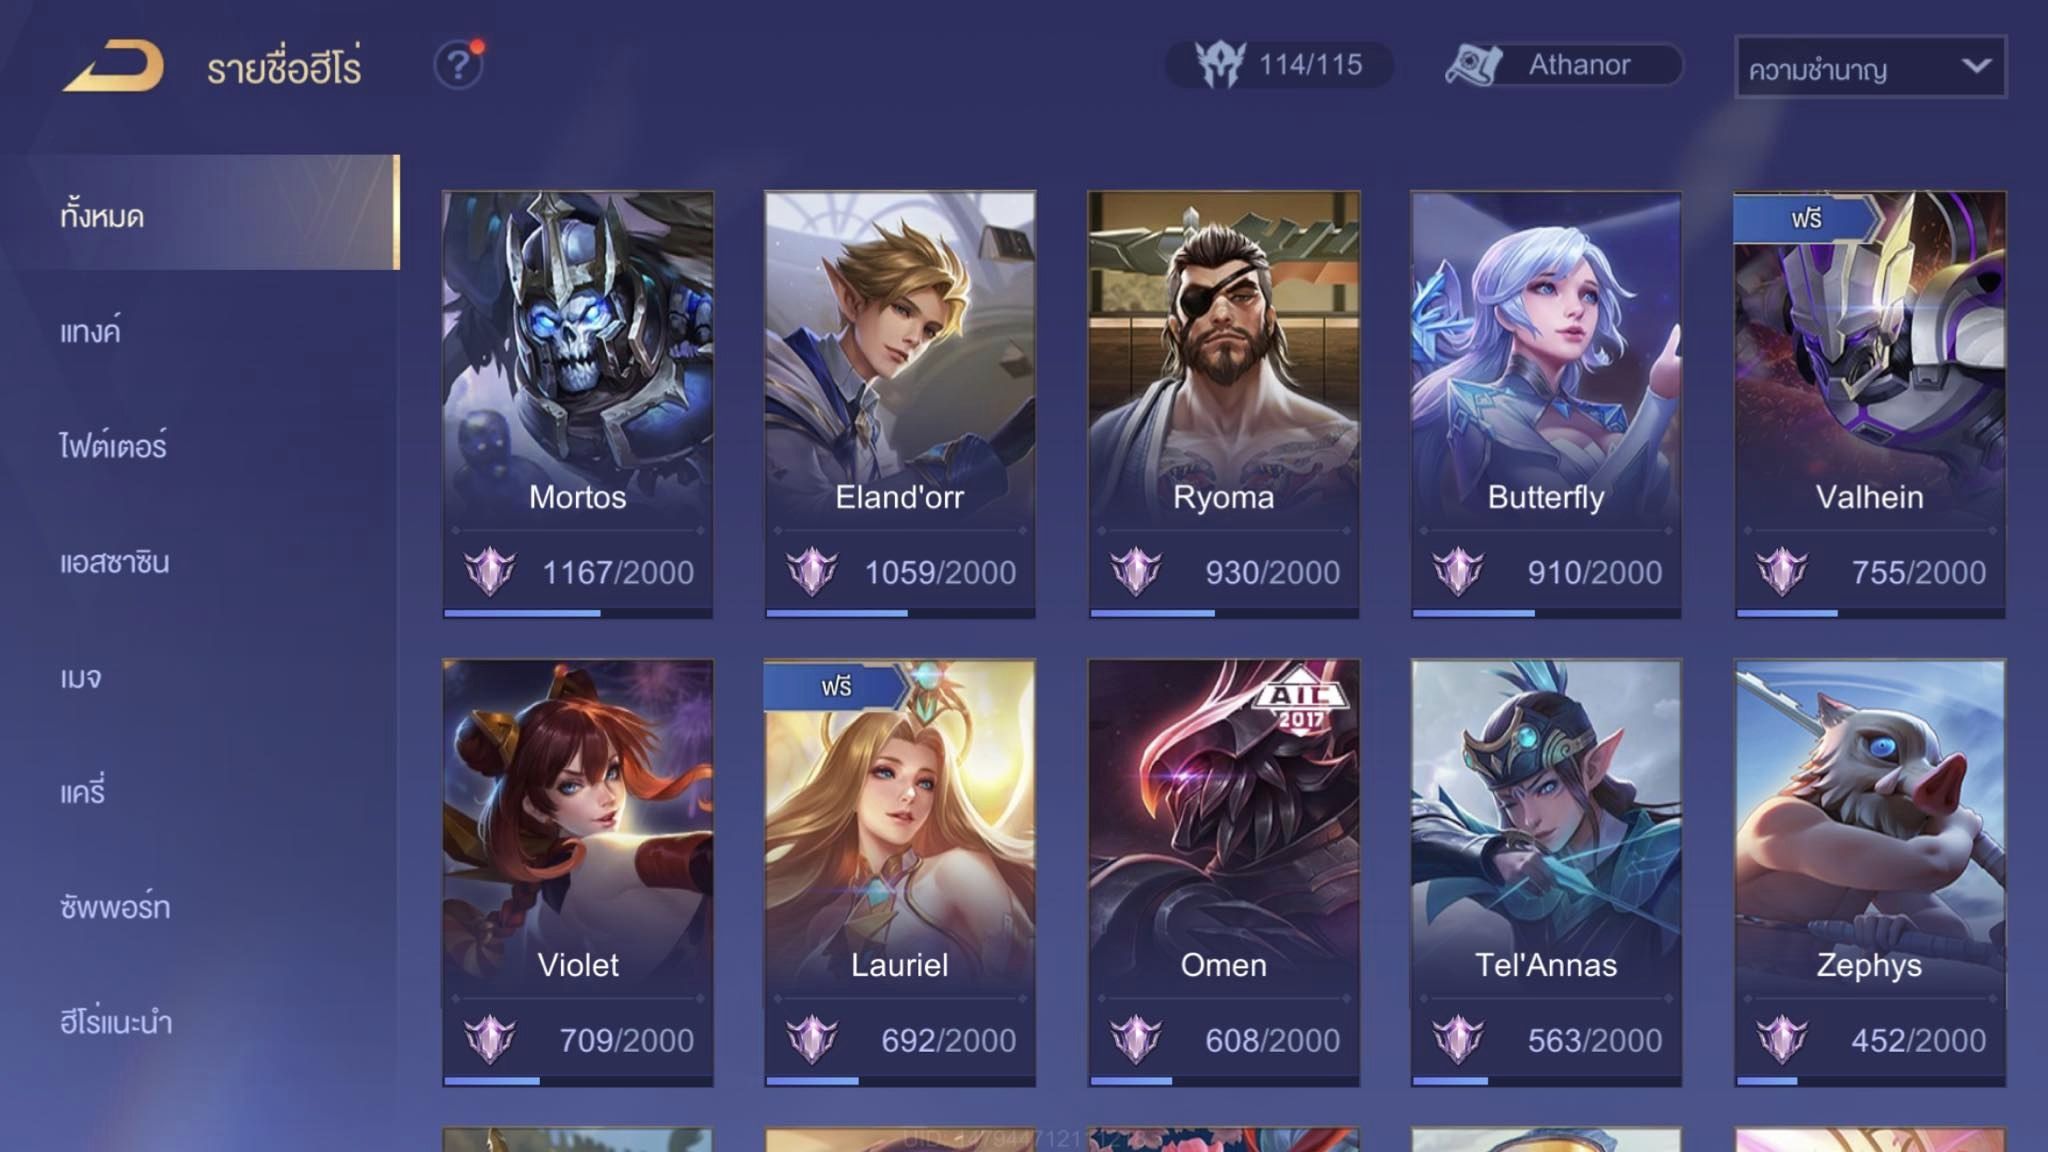Image resolution: width=2048 pixels, height=1152 pixels.
Task: Open the Athanor scroll icon
Action: click(1474, 65)
